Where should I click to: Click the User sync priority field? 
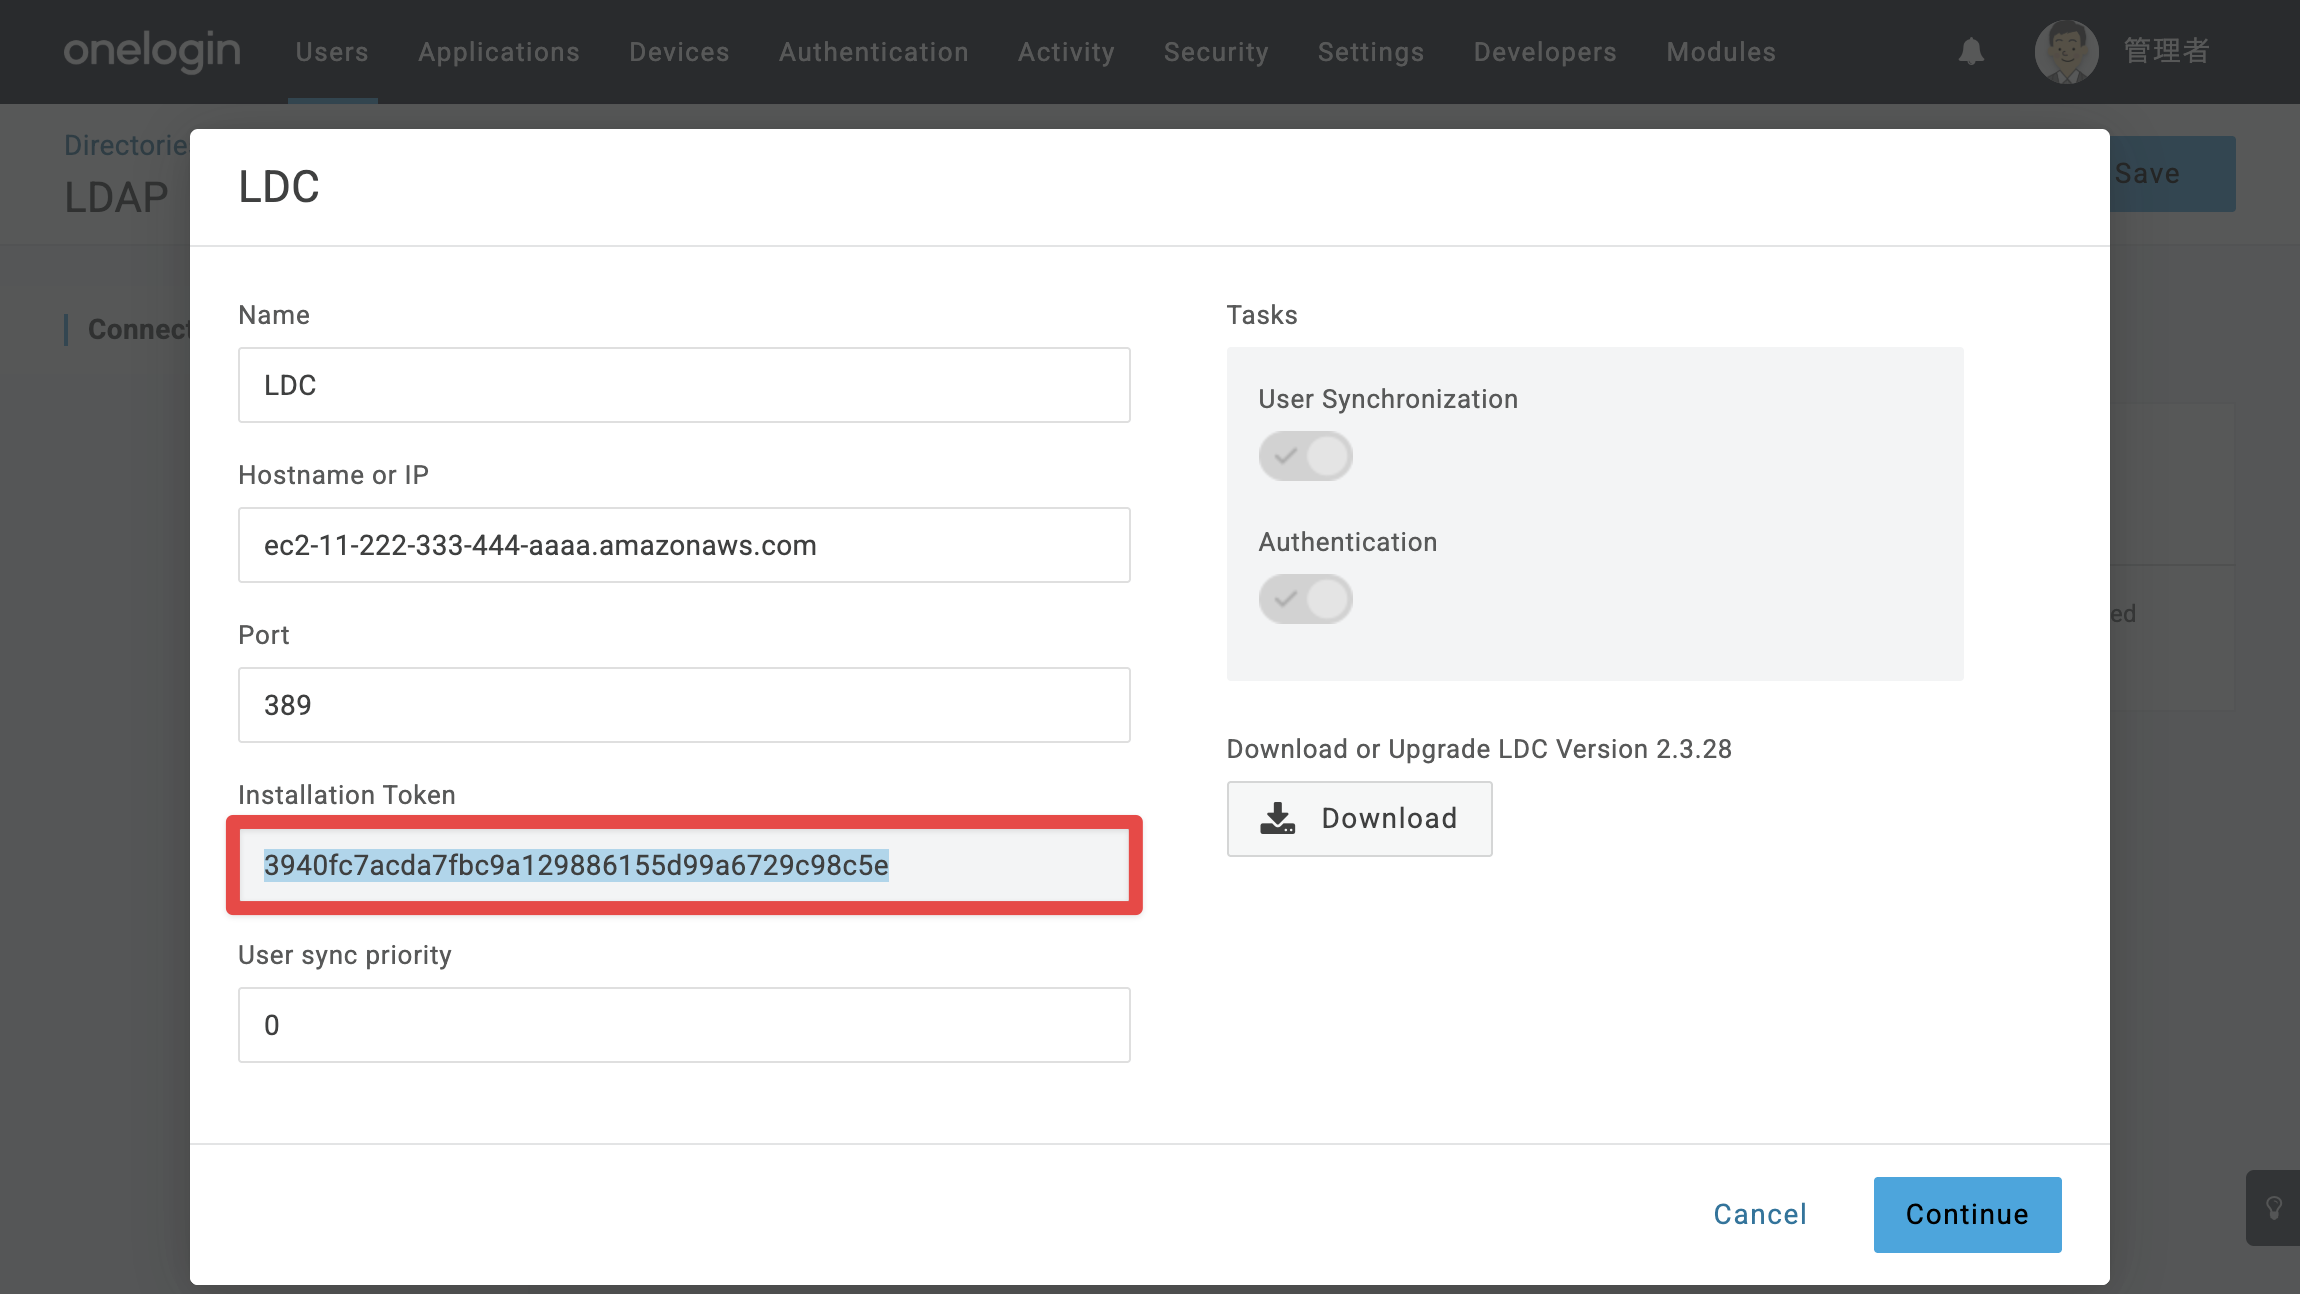coord(684,1025)
